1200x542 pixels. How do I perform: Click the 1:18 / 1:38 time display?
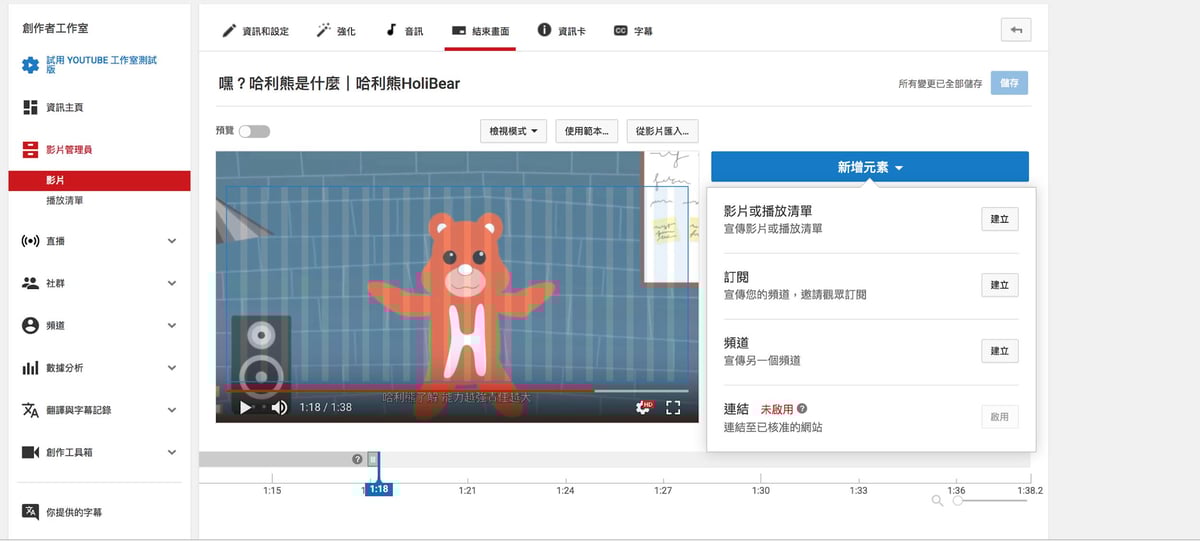[x=326, y=407]
